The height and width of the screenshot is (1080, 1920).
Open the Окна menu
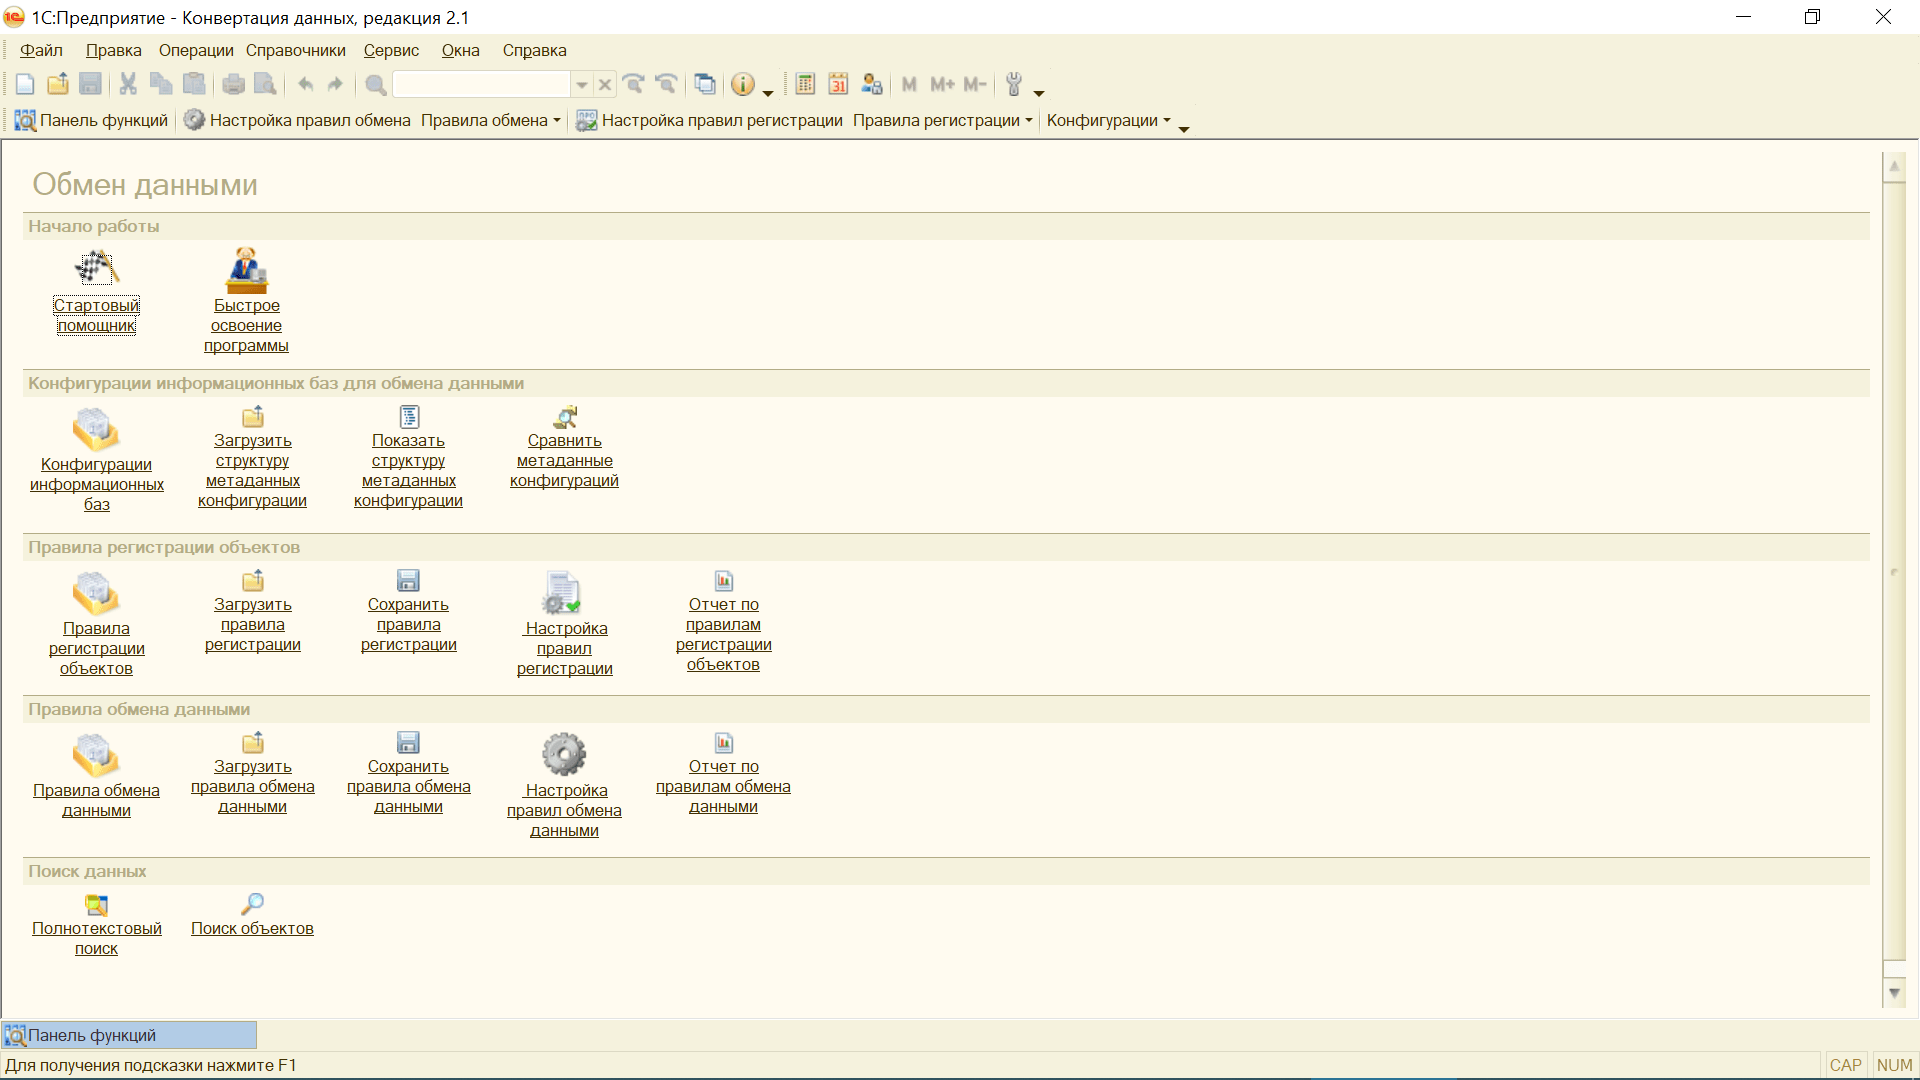tap(461, 50)
